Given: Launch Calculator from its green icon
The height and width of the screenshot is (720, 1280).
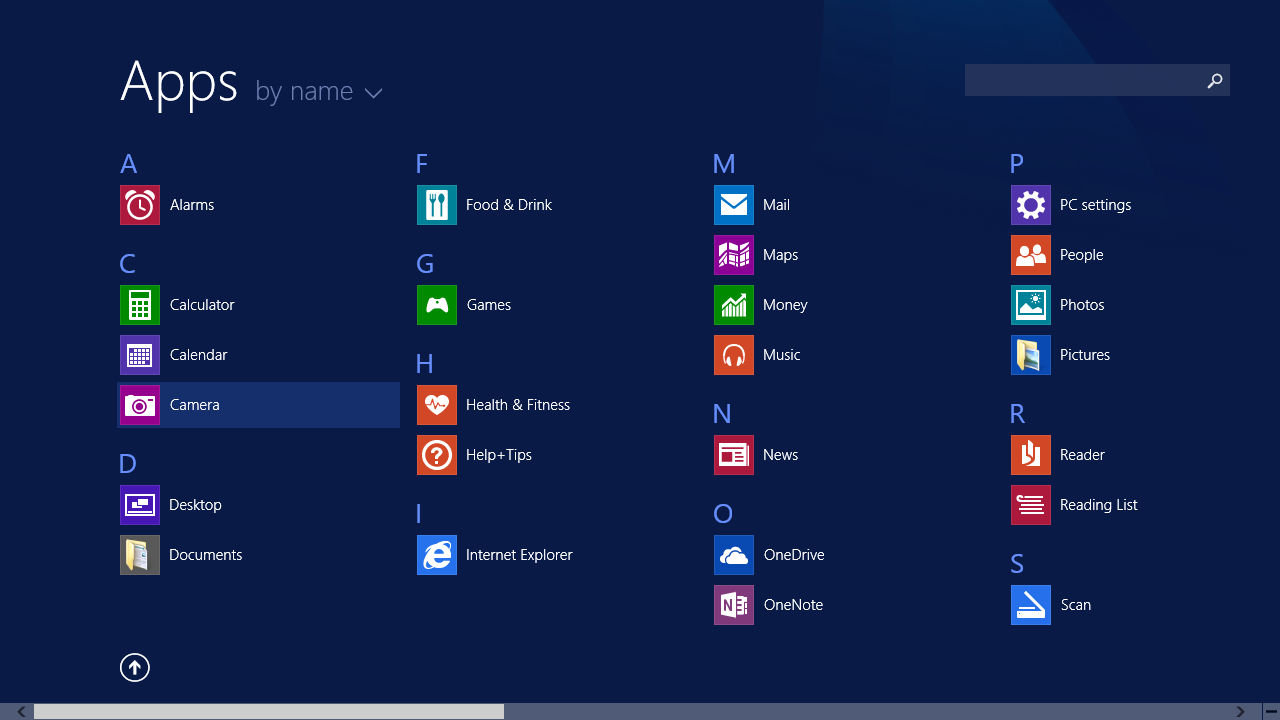Looking at the screenshot, I should pos(140,305).
